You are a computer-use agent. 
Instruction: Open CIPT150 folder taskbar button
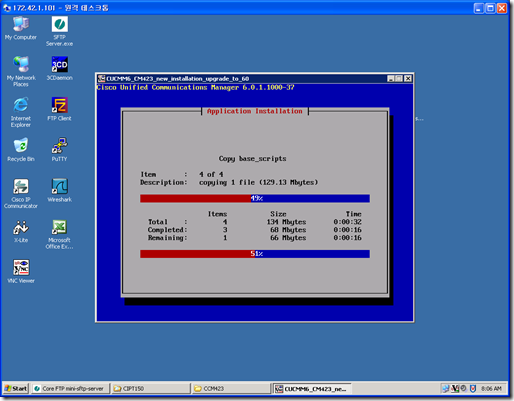click(151, 389)
